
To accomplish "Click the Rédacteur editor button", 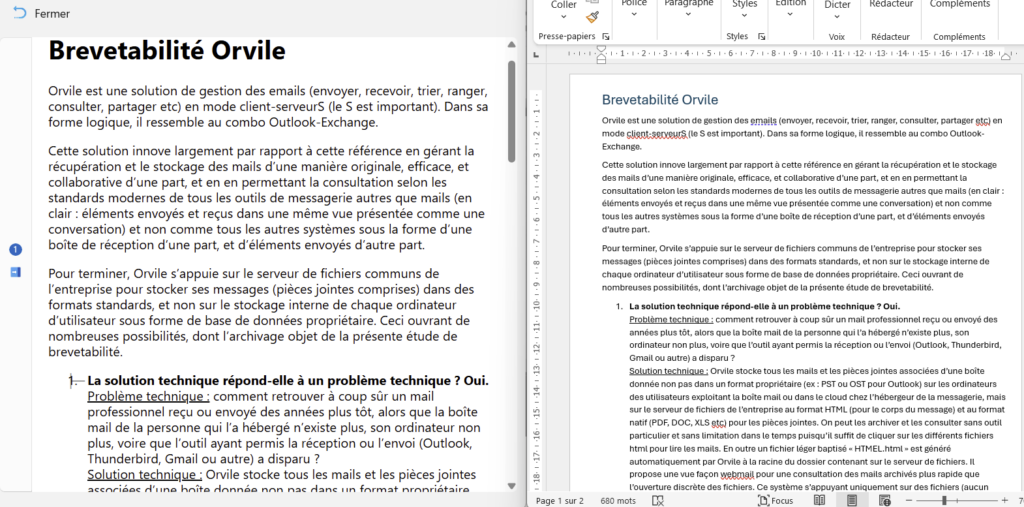I will tap(890, 5).
